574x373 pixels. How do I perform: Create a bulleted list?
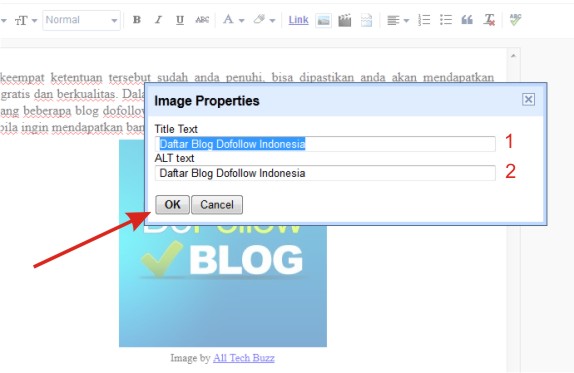pyautogui.click(x=446, y=20)
